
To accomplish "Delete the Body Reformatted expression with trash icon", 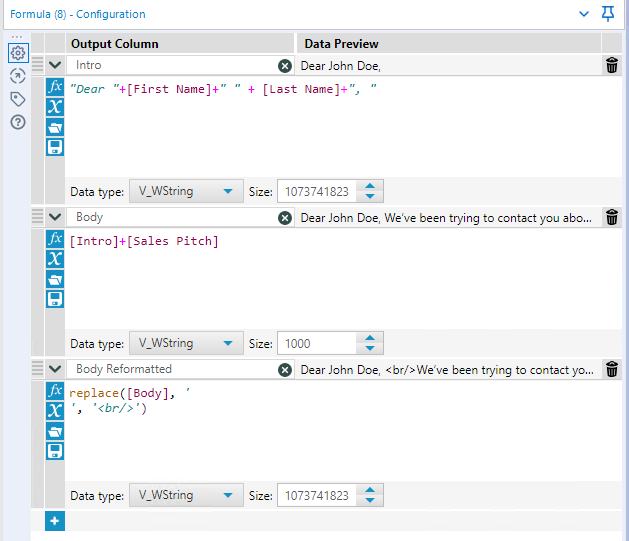I will click(x=612, y=369).
